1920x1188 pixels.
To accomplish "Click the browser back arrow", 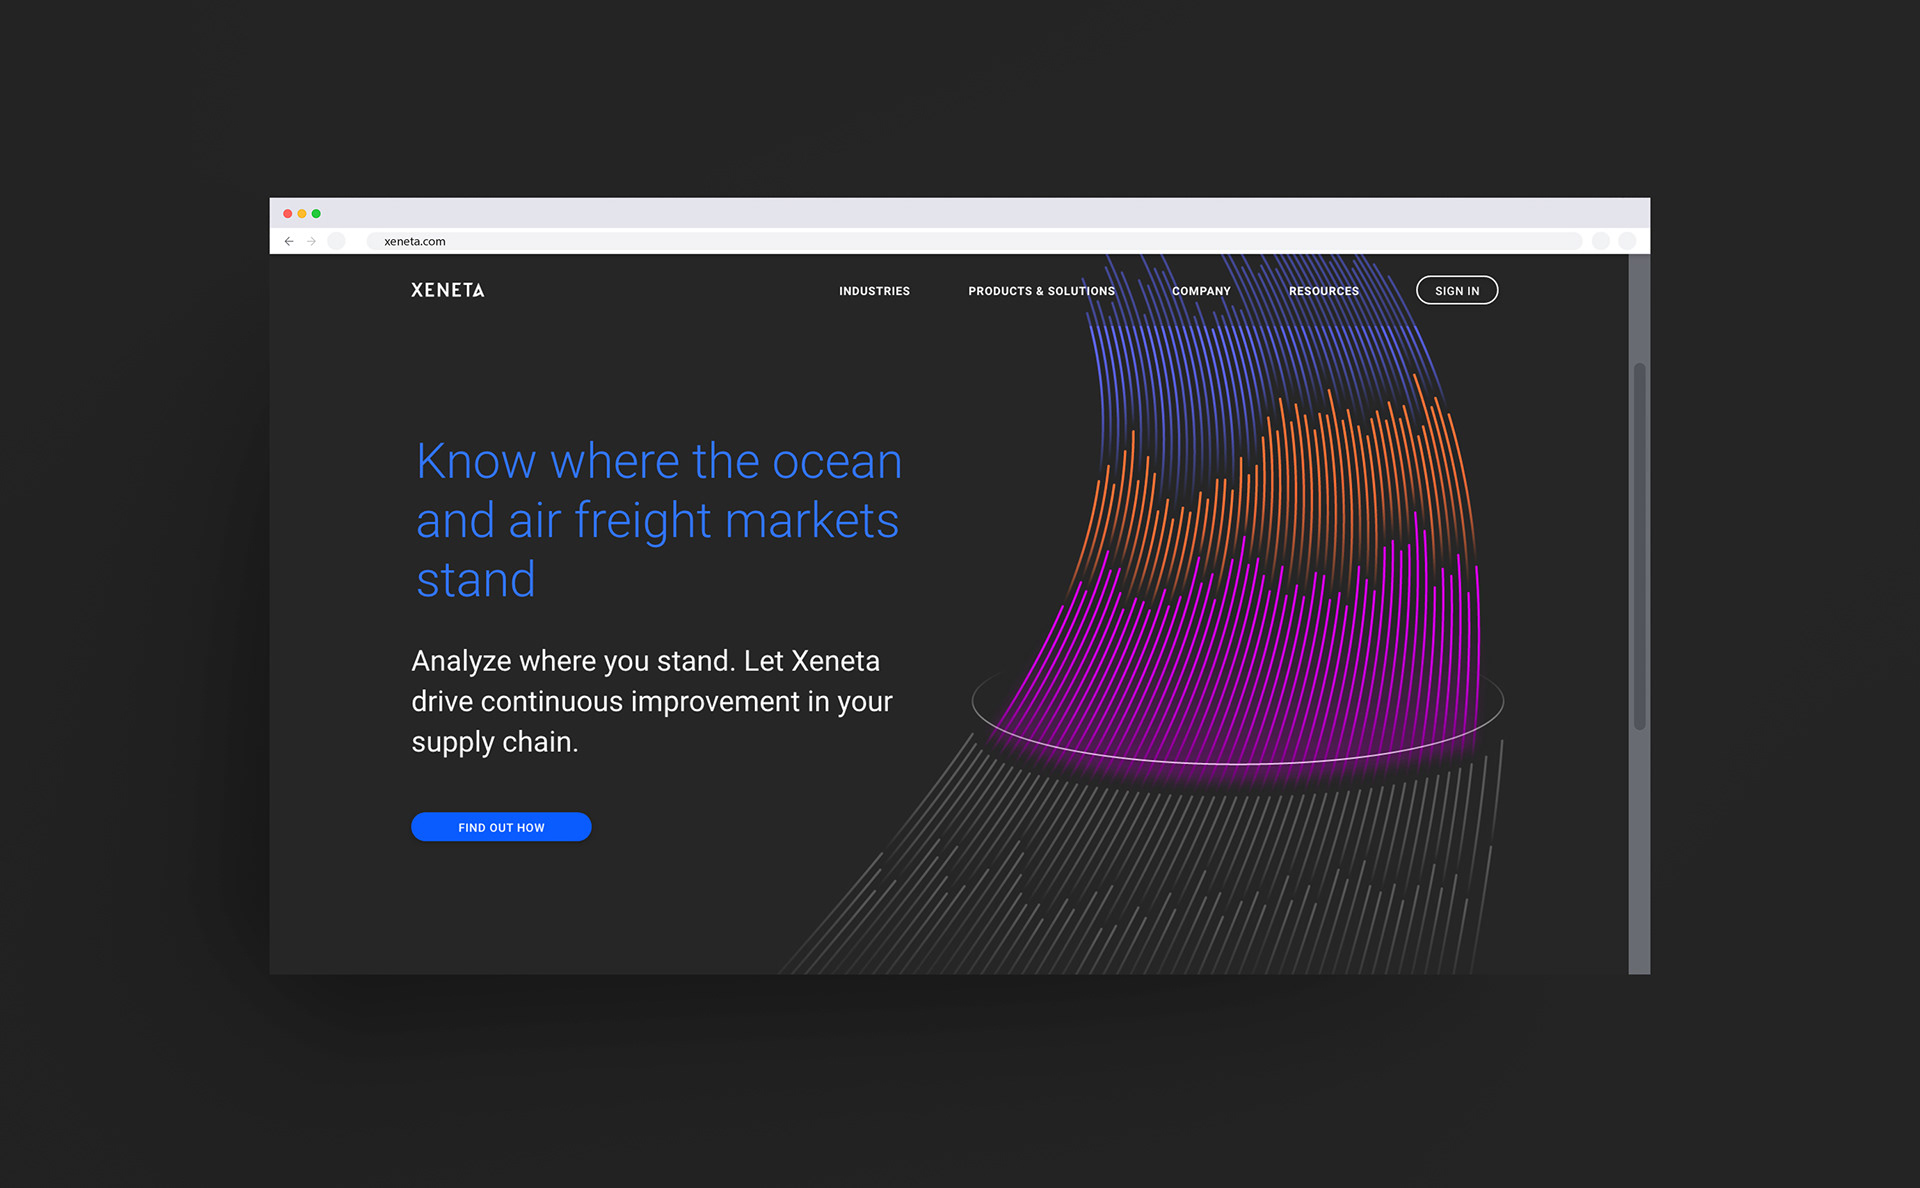I will click(x=289, y=241).
